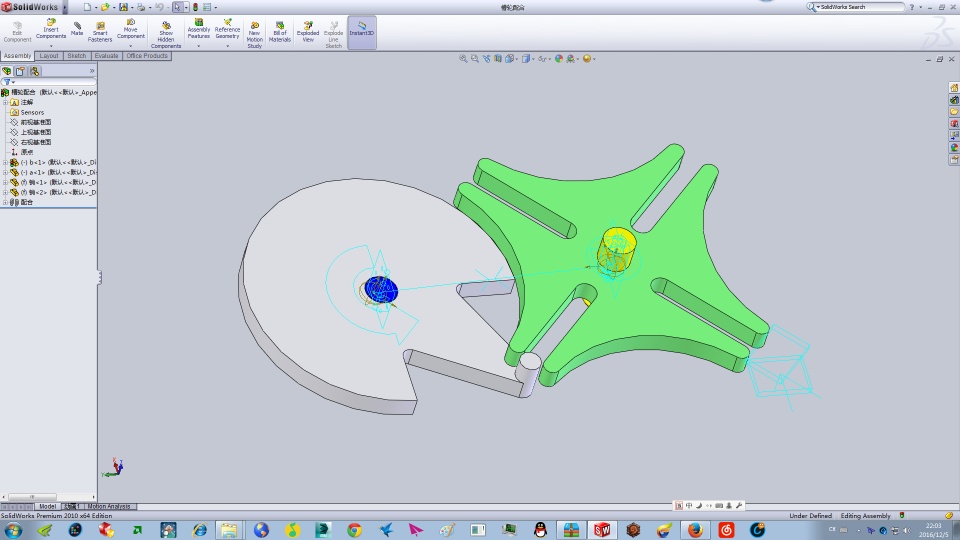
Task: Activate the Move Component tool
Action: (x=130, y=29)
